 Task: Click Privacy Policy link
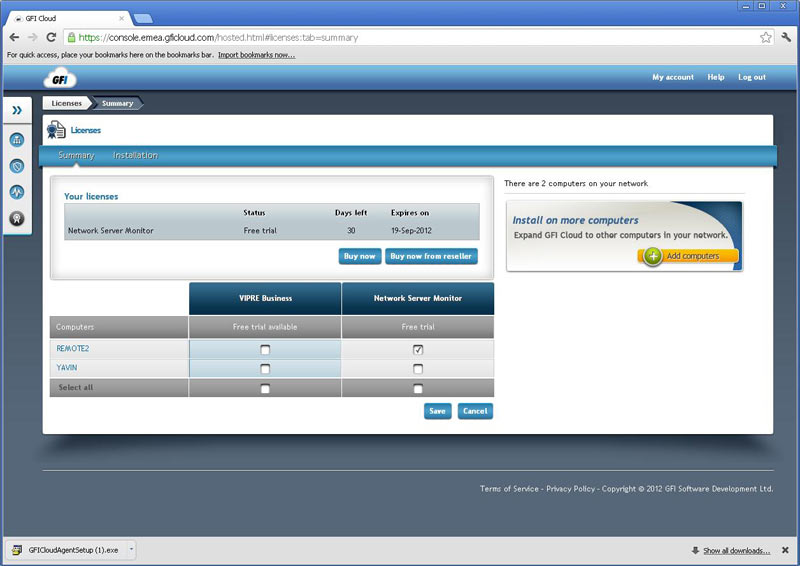(570, 489)
